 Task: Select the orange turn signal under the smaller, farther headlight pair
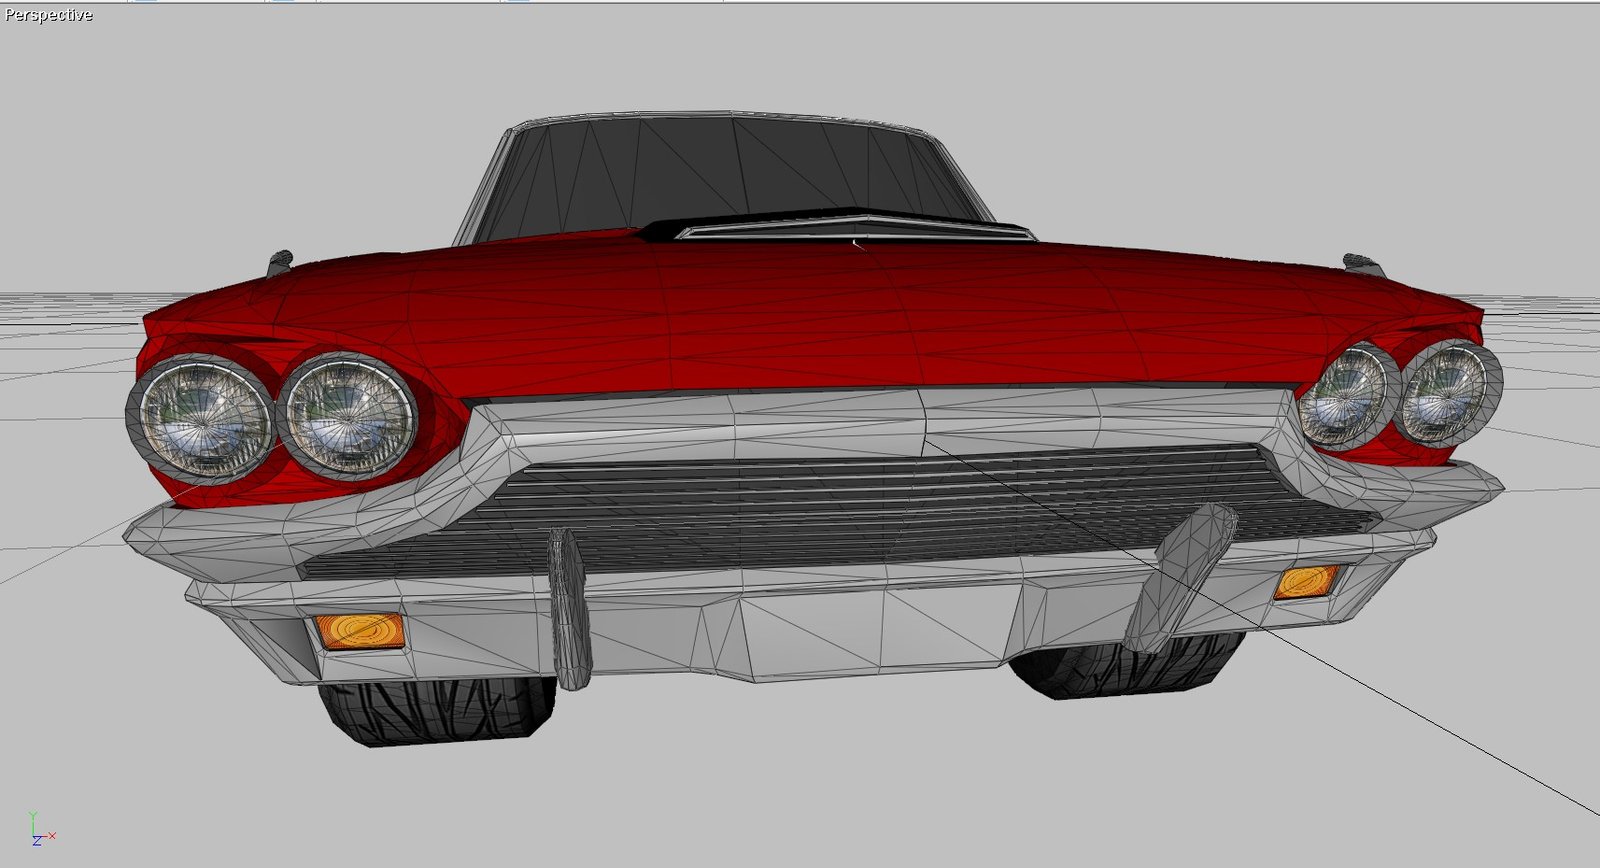[x=1306, y=582]
